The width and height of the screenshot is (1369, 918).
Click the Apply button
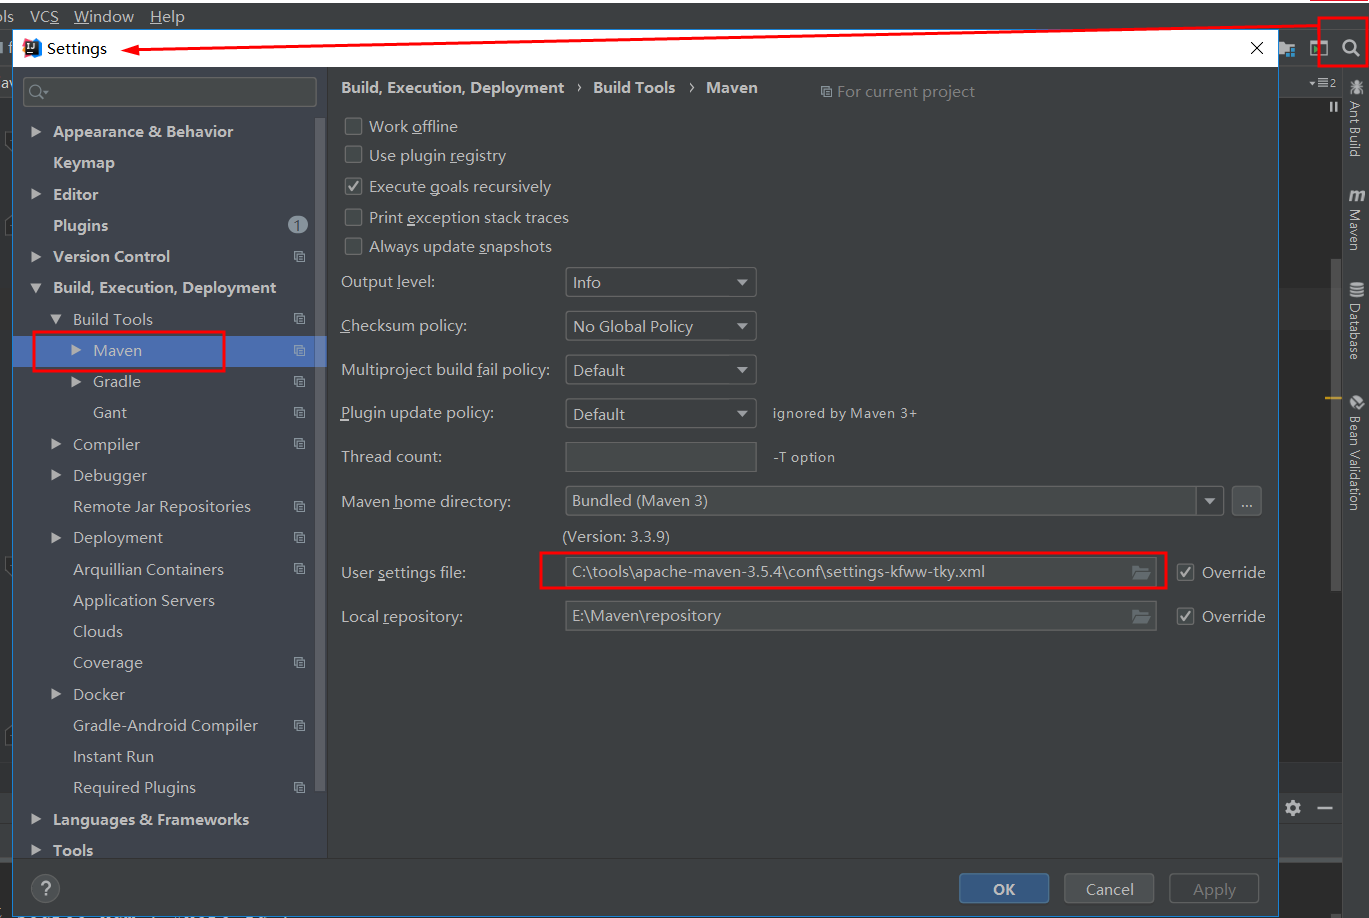tap(1214, 889)
